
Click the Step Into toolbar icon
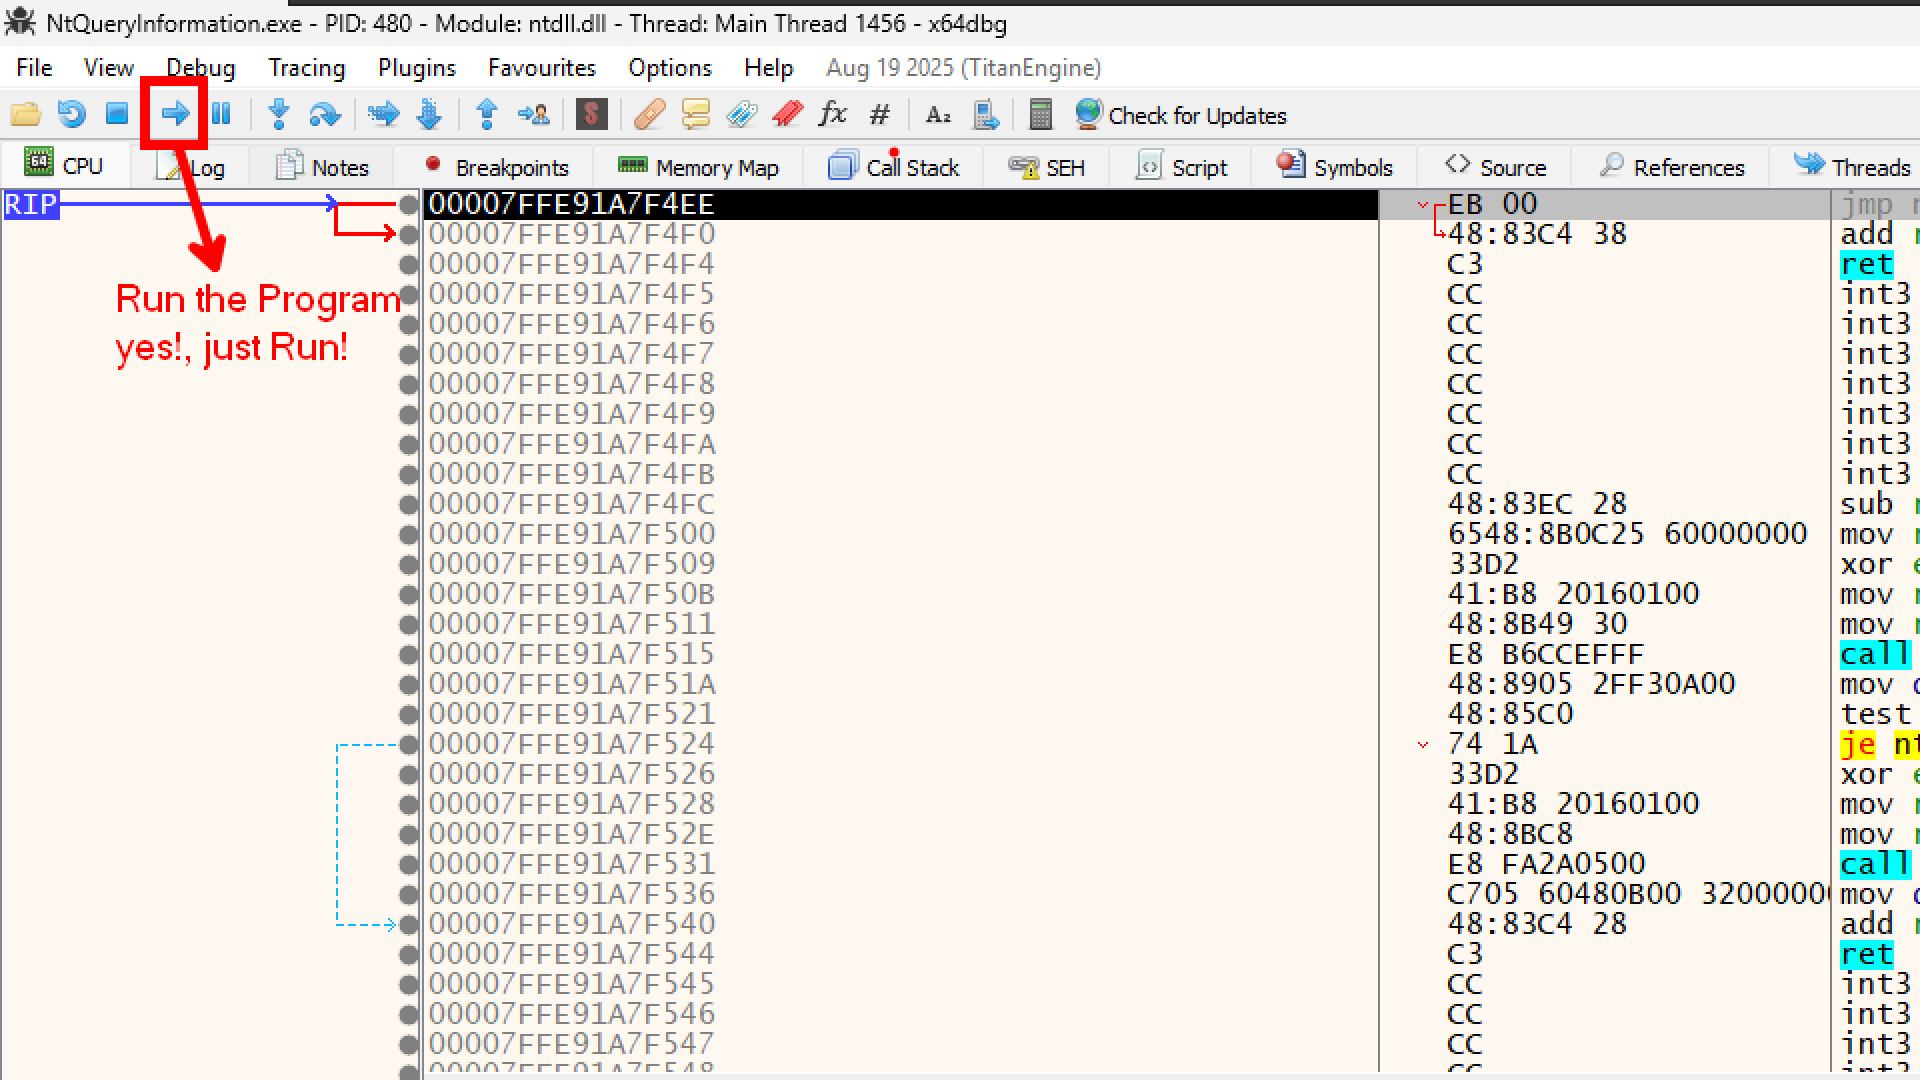(279, 114)
